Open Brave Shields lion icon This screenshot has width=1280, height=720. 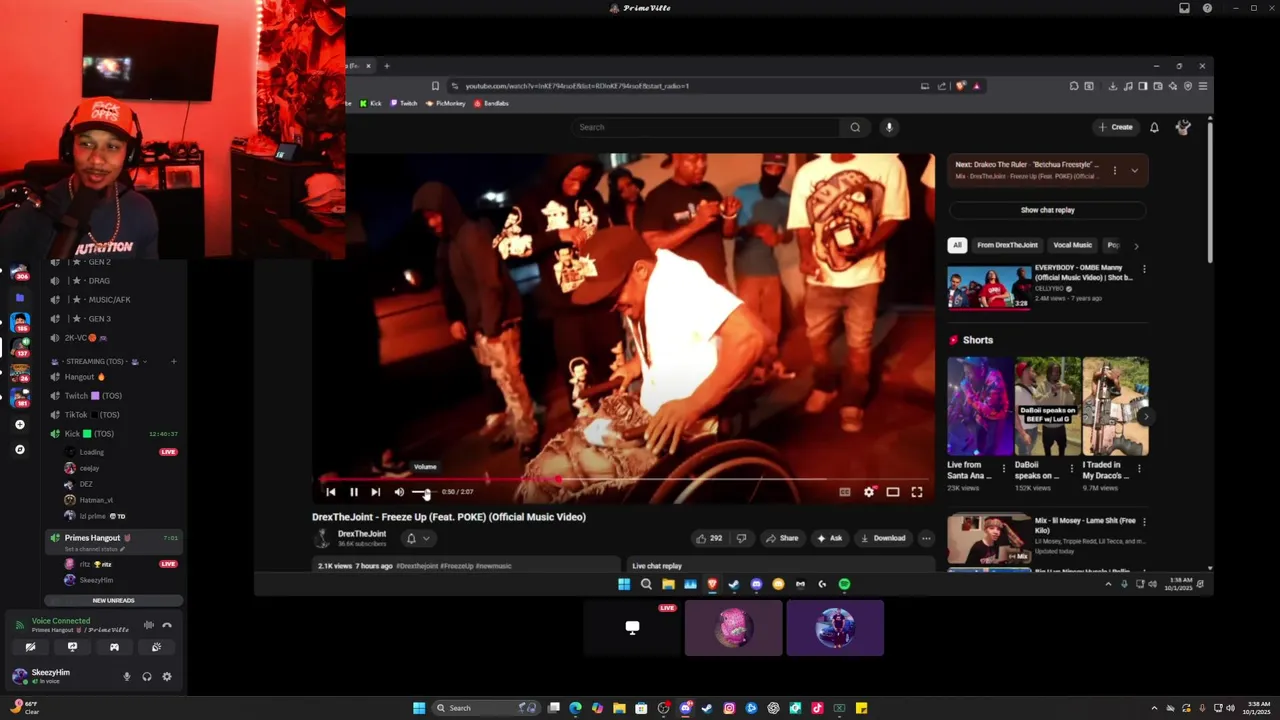pos(961,86)
